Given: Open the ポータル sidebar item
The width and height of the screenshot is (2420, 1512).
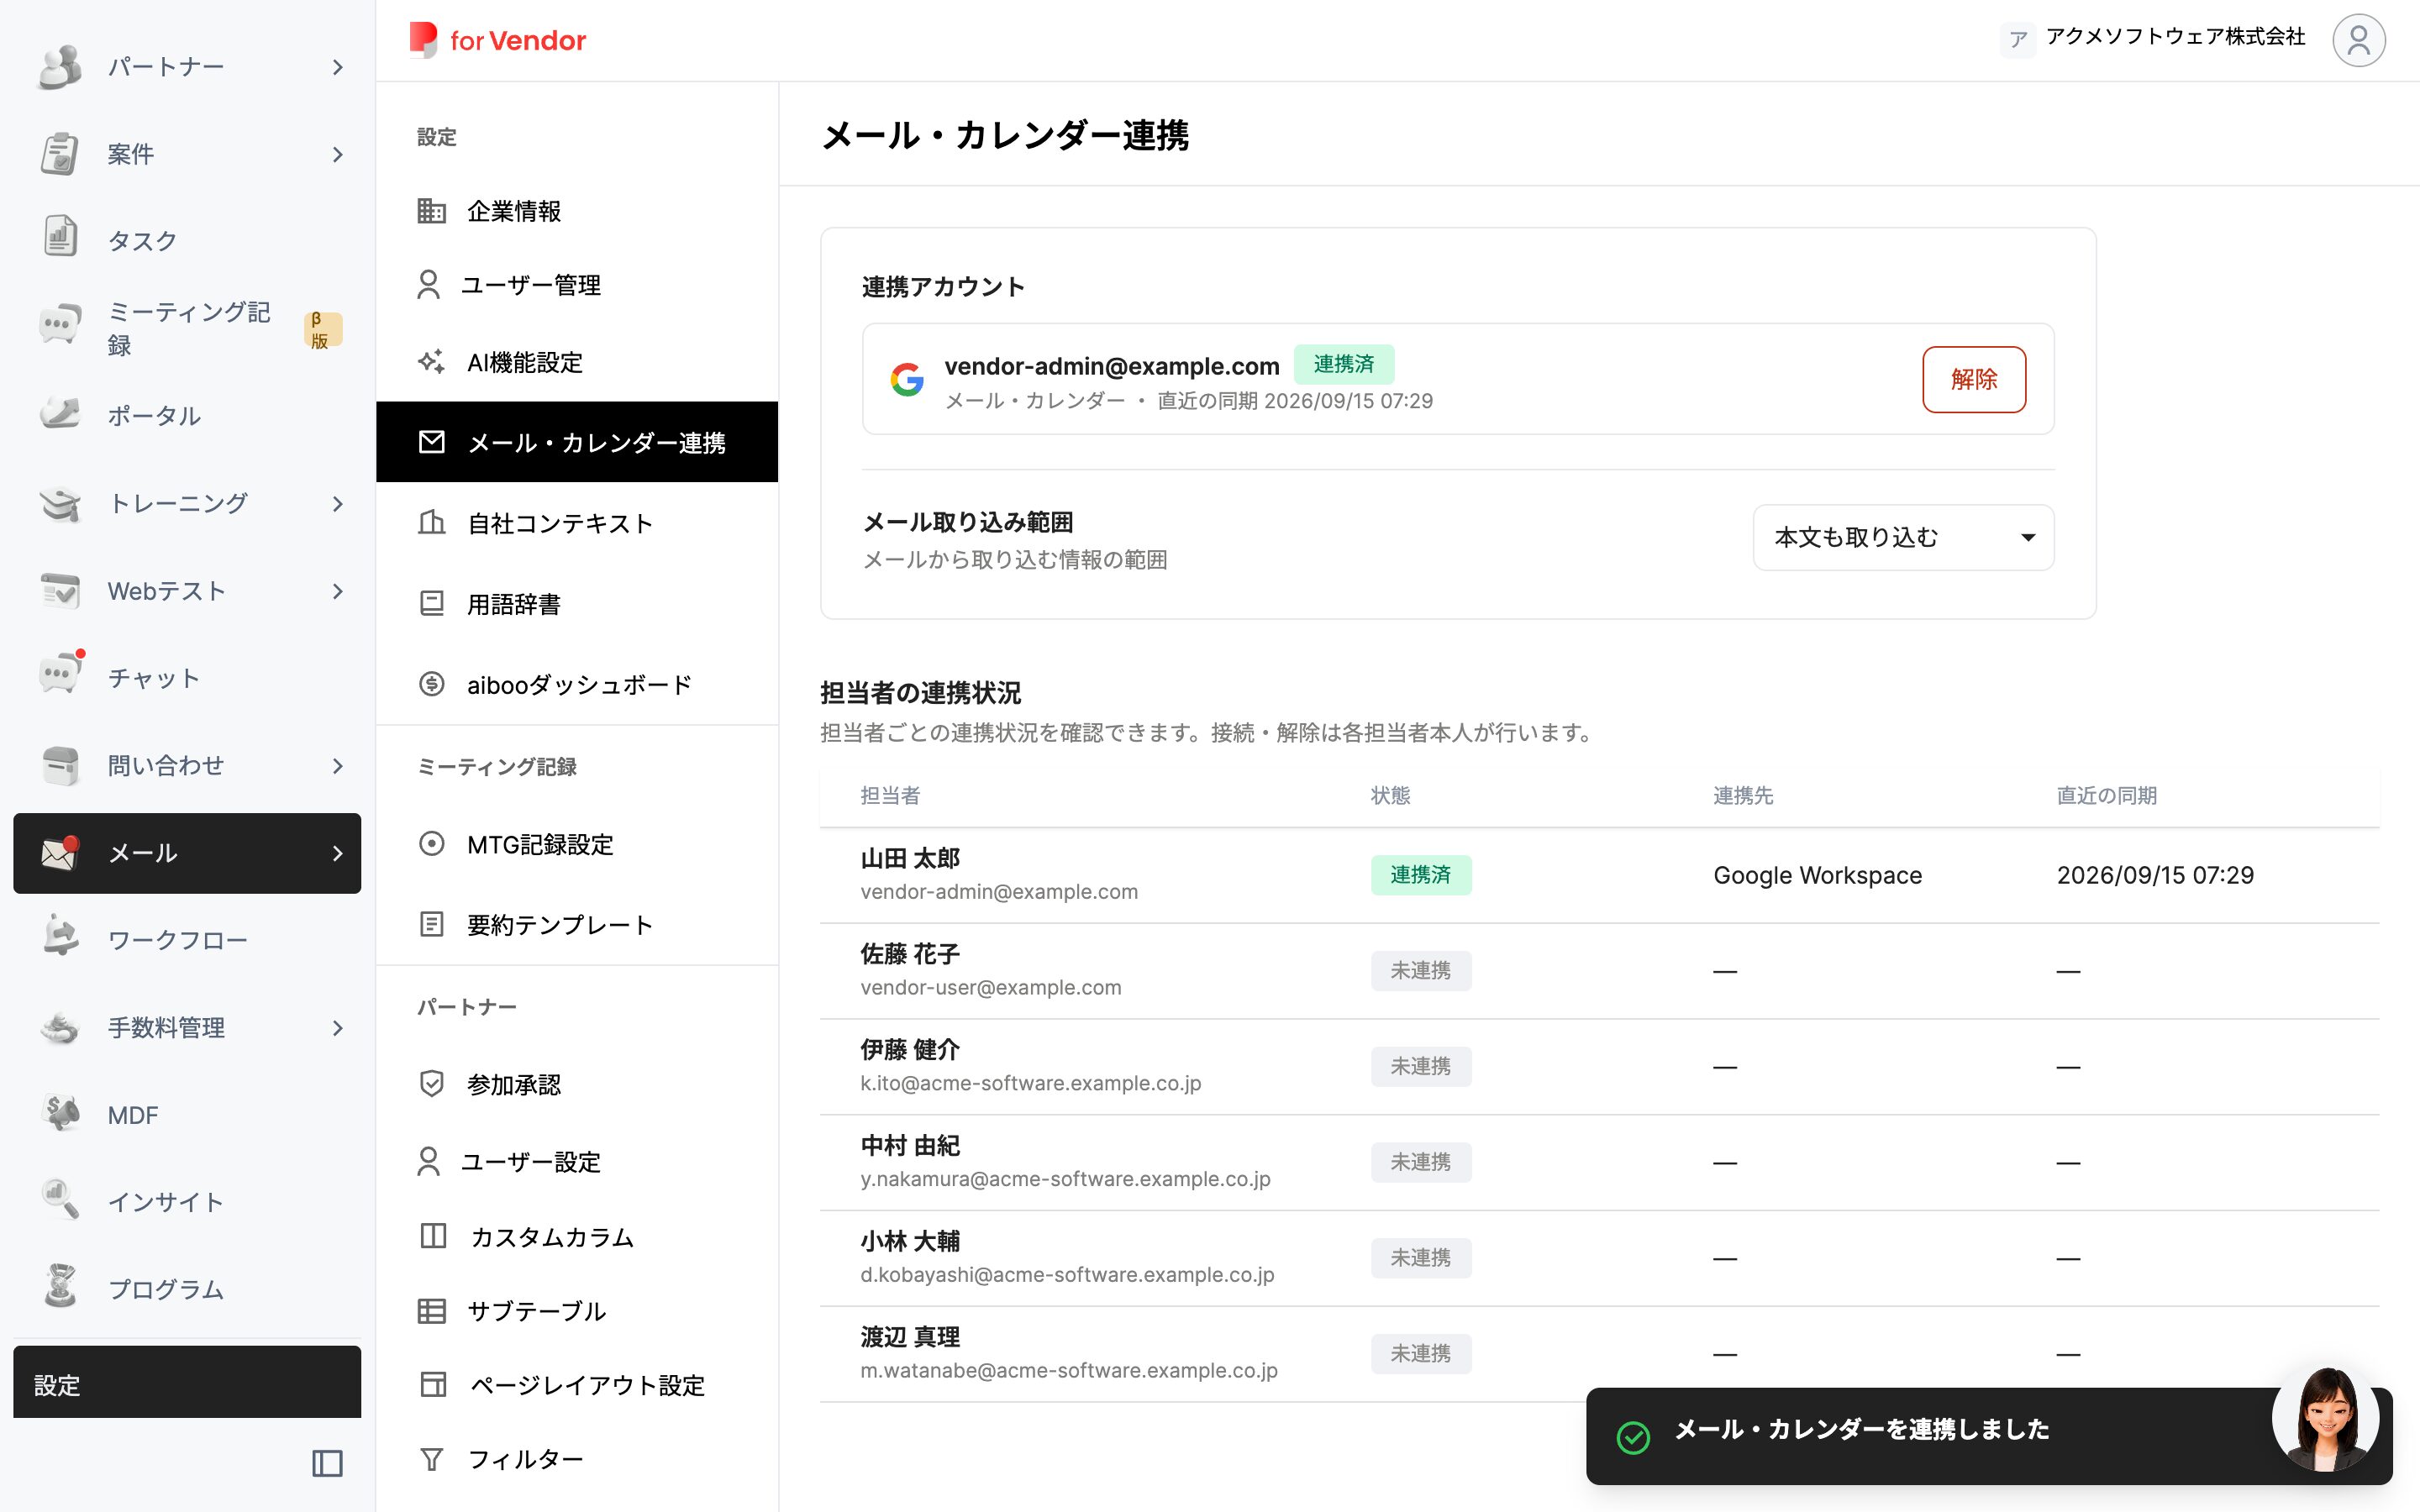Looking at the screenshot, I should (x=187, y=415).
